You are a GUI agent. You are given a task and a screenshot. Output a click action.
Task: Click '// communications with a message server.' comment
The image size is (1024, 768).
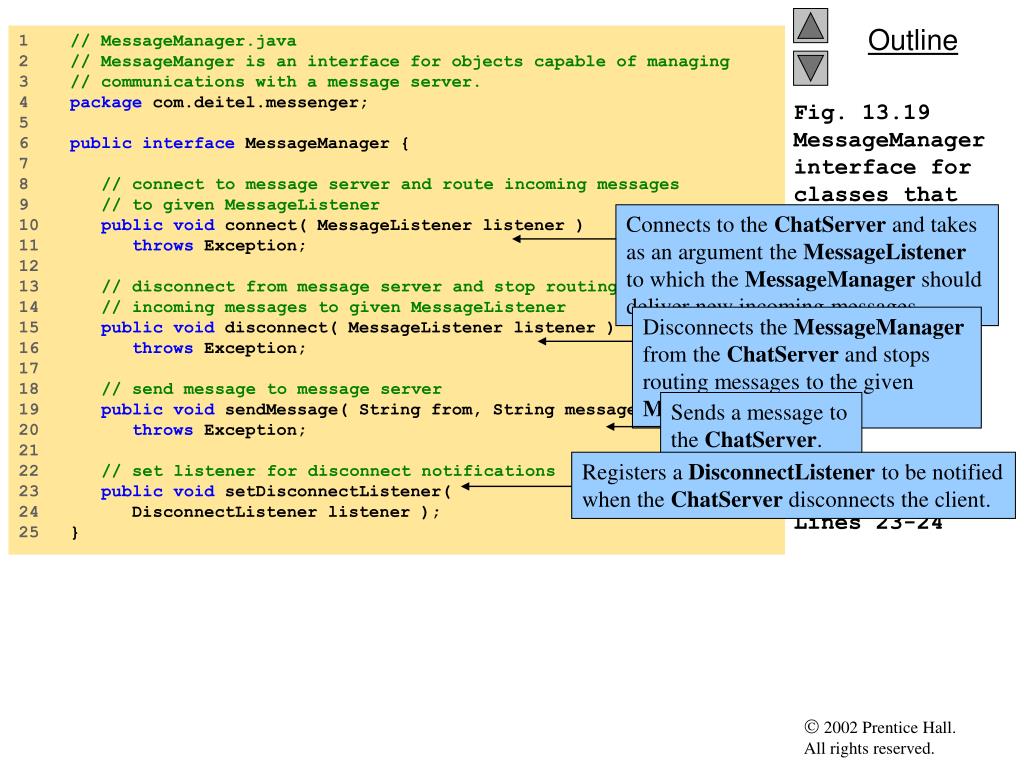click(x=275, y=82)
